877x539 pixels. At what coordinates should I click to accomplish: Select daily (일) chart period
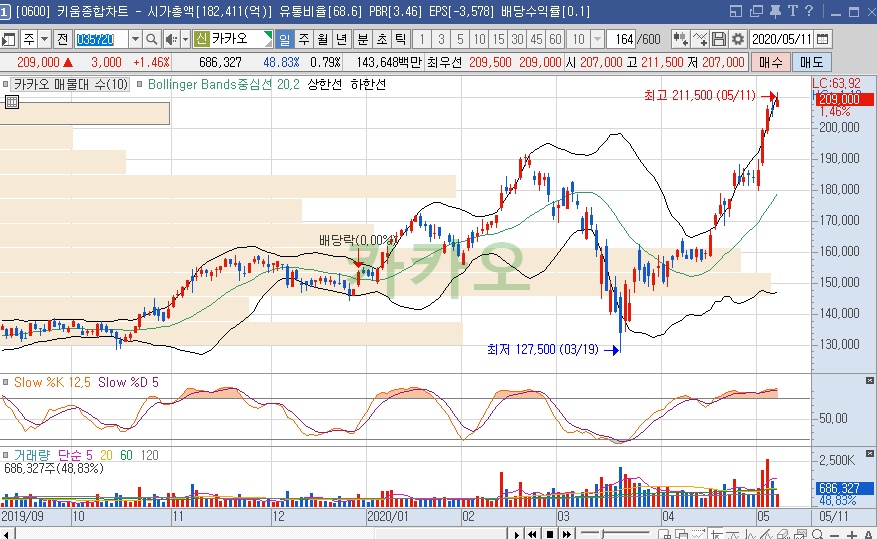click(x=285, y=39)
